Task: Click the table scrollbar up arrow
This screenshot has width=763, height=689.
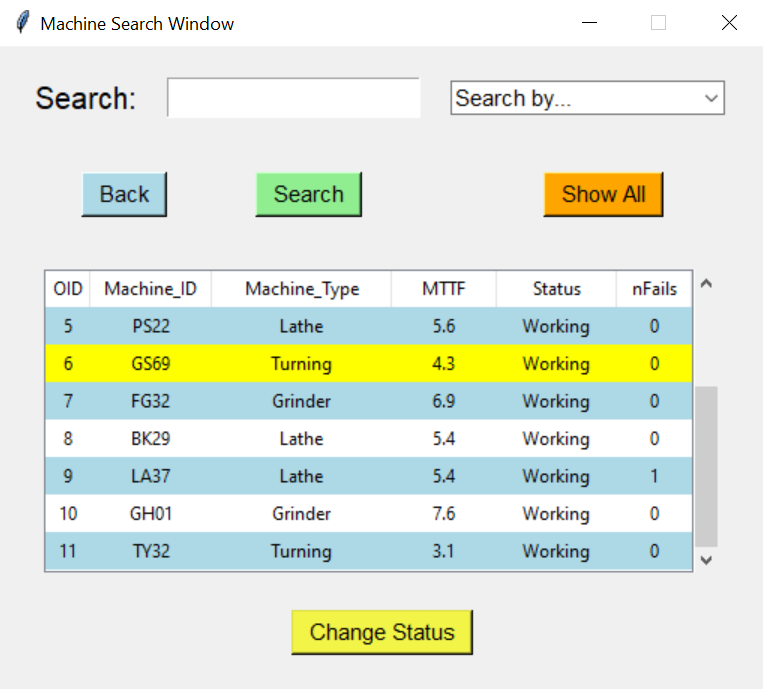Action: pos(706,283)
